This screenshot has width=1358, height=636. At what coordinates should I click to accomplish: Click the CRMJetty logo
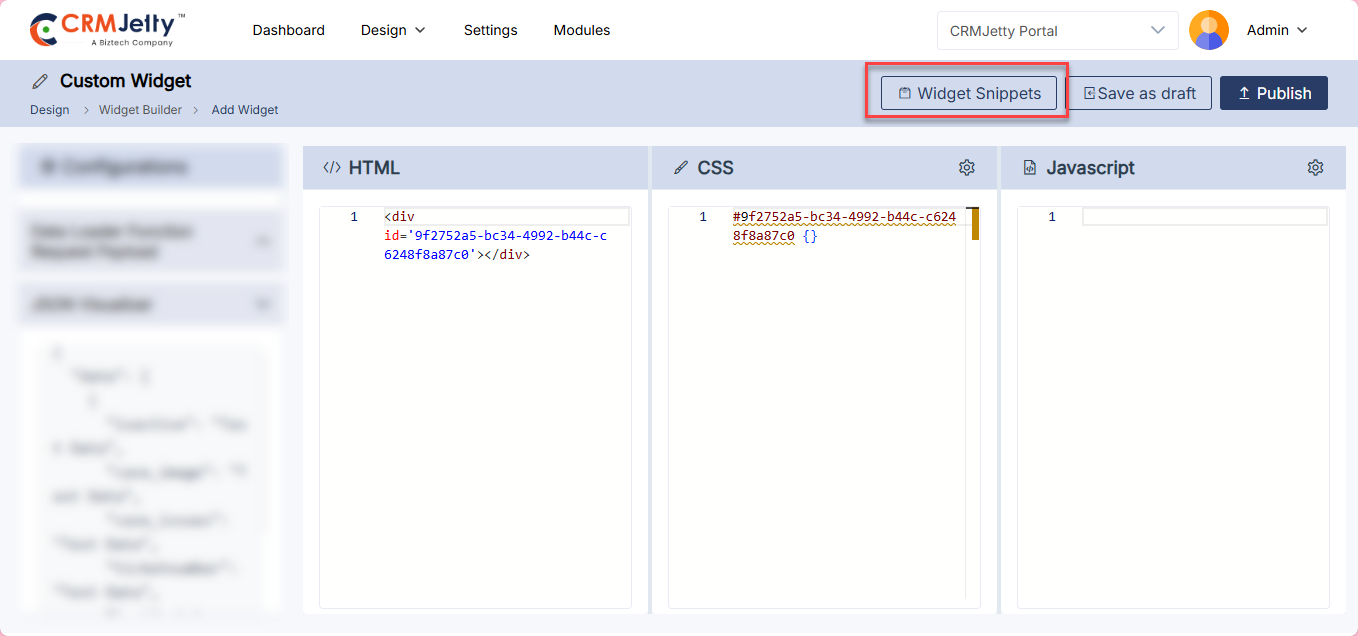[107, 30]
